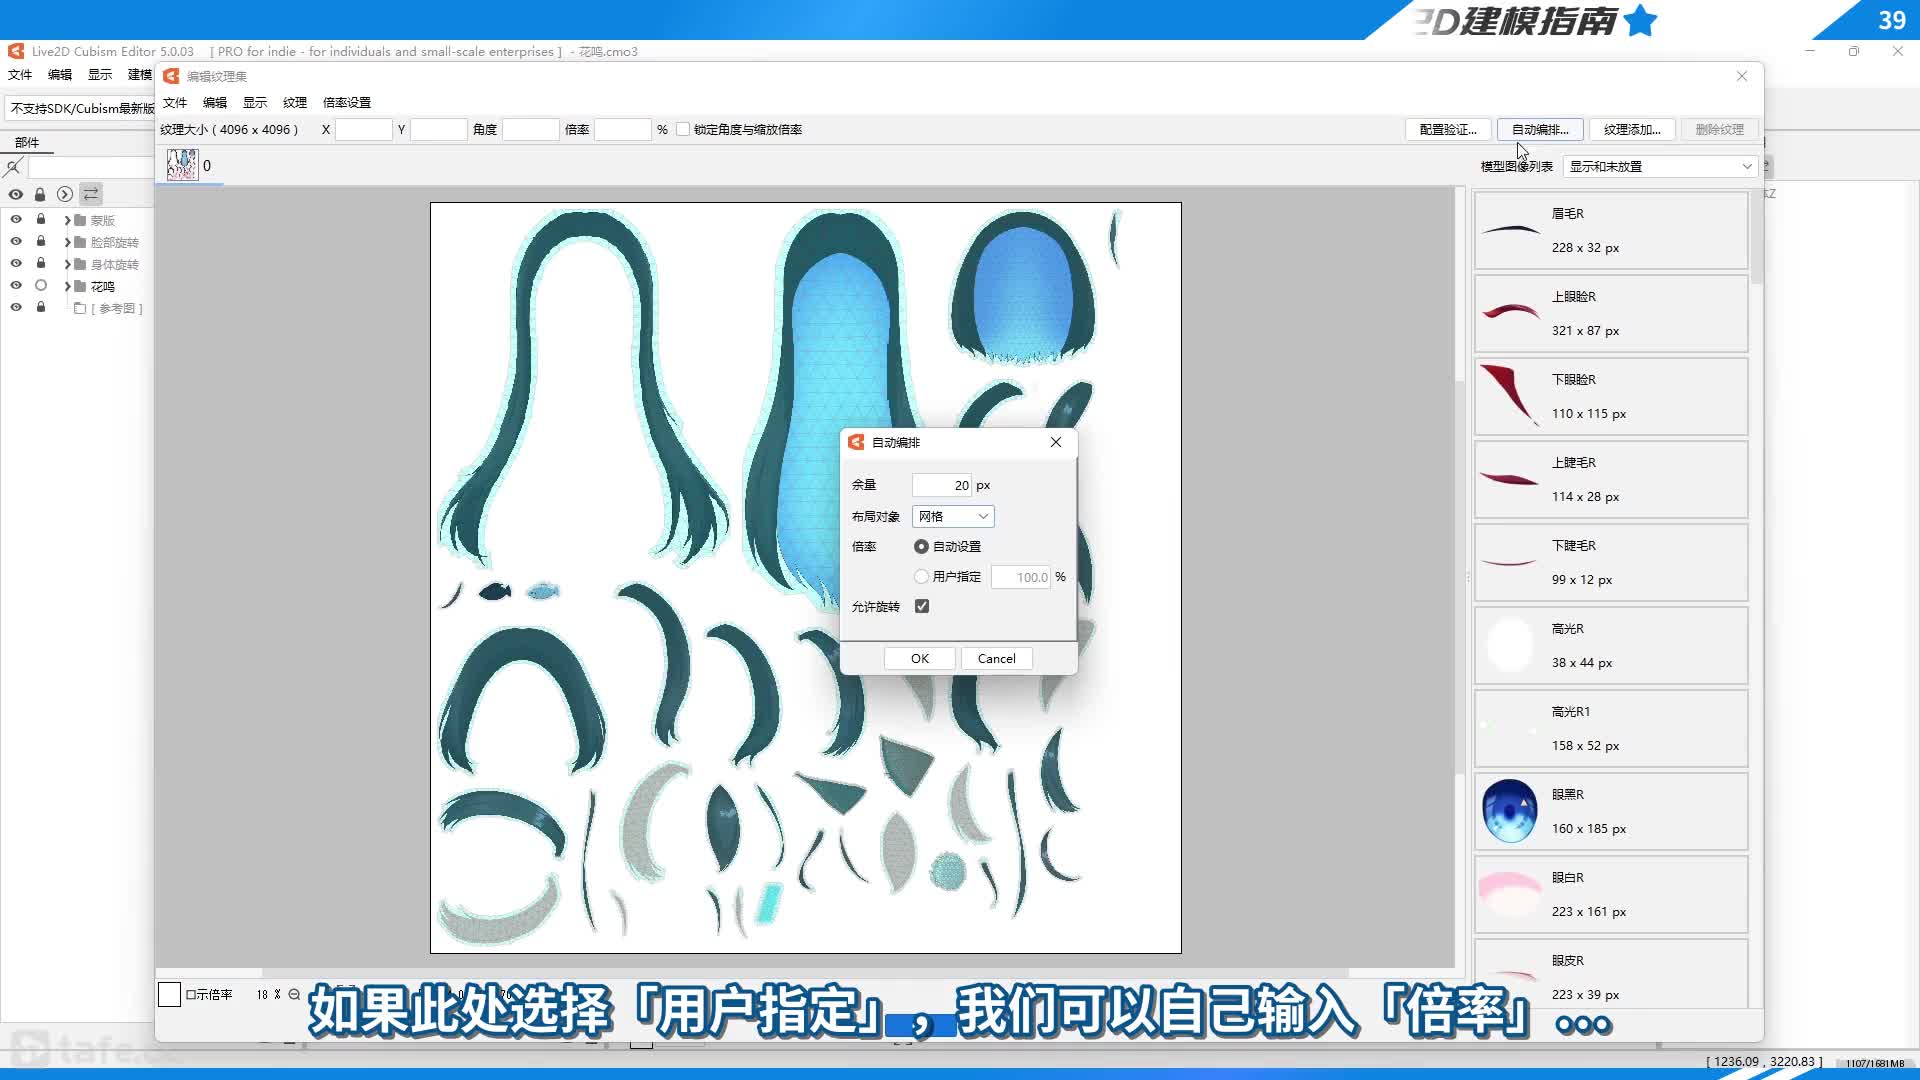Click the header lock icon
Screen dimensions: 1920x1080
[x=40, y=194]
